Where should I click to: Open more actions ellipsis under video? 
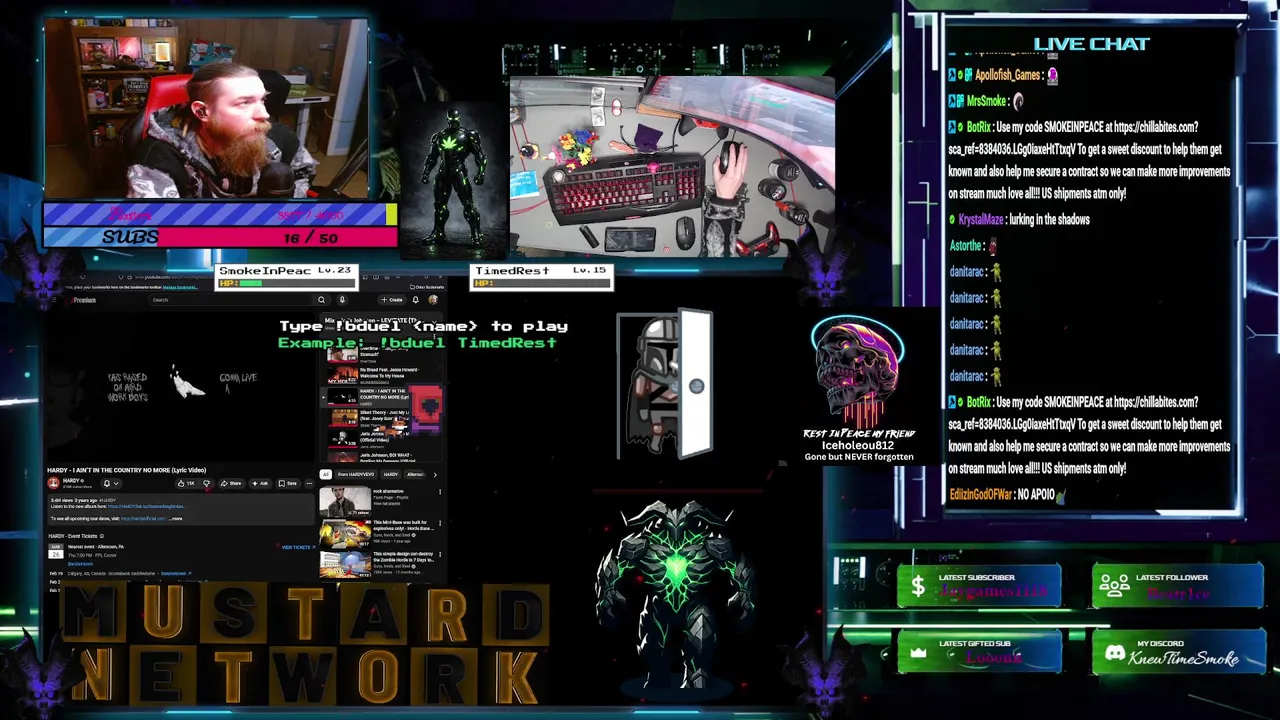[310, 483]
